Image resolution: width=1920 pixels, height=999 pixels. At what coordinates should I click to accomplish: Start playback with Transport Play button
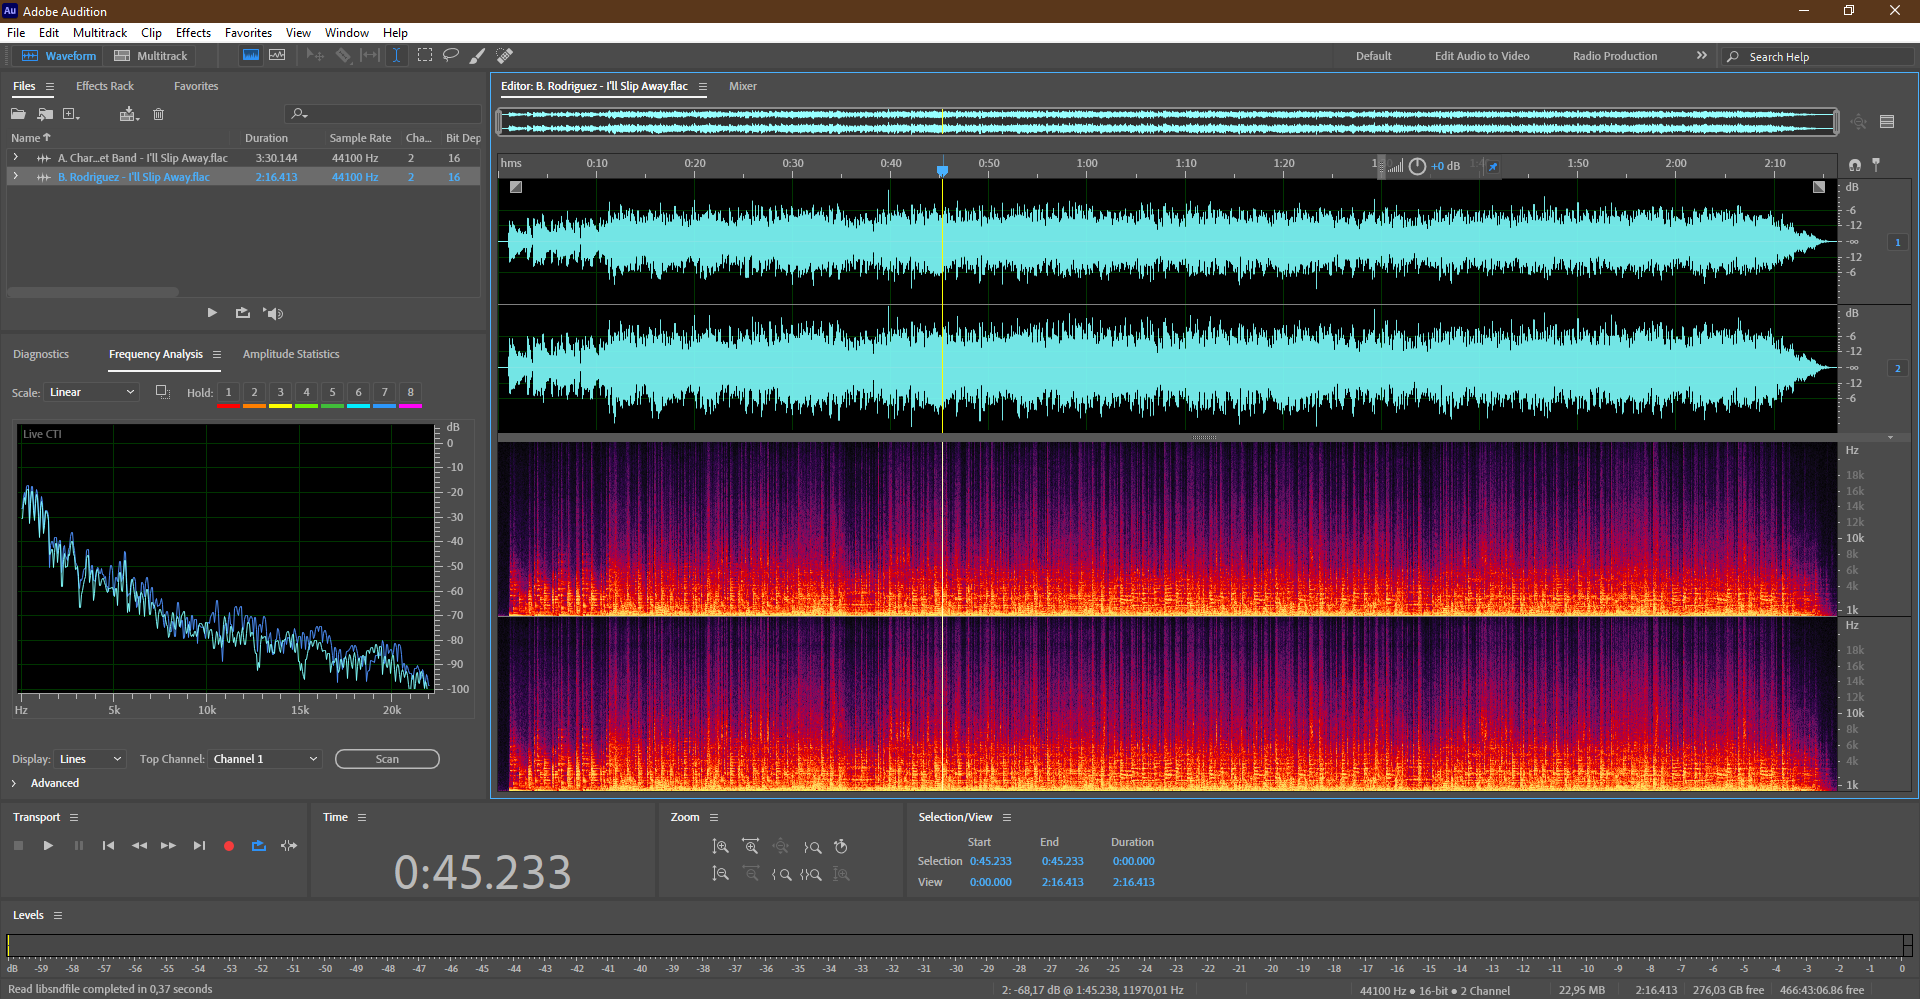(48, 846)
